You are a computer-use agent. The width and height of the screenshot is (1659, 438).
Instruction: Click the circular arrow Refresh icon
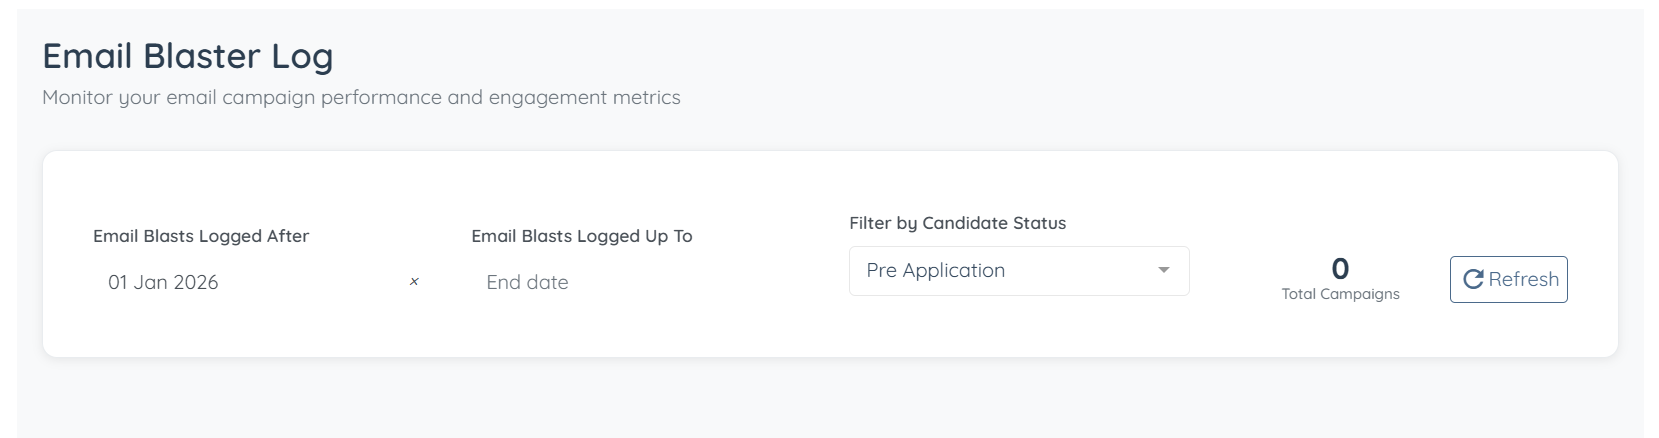[x=1472, y=280]
